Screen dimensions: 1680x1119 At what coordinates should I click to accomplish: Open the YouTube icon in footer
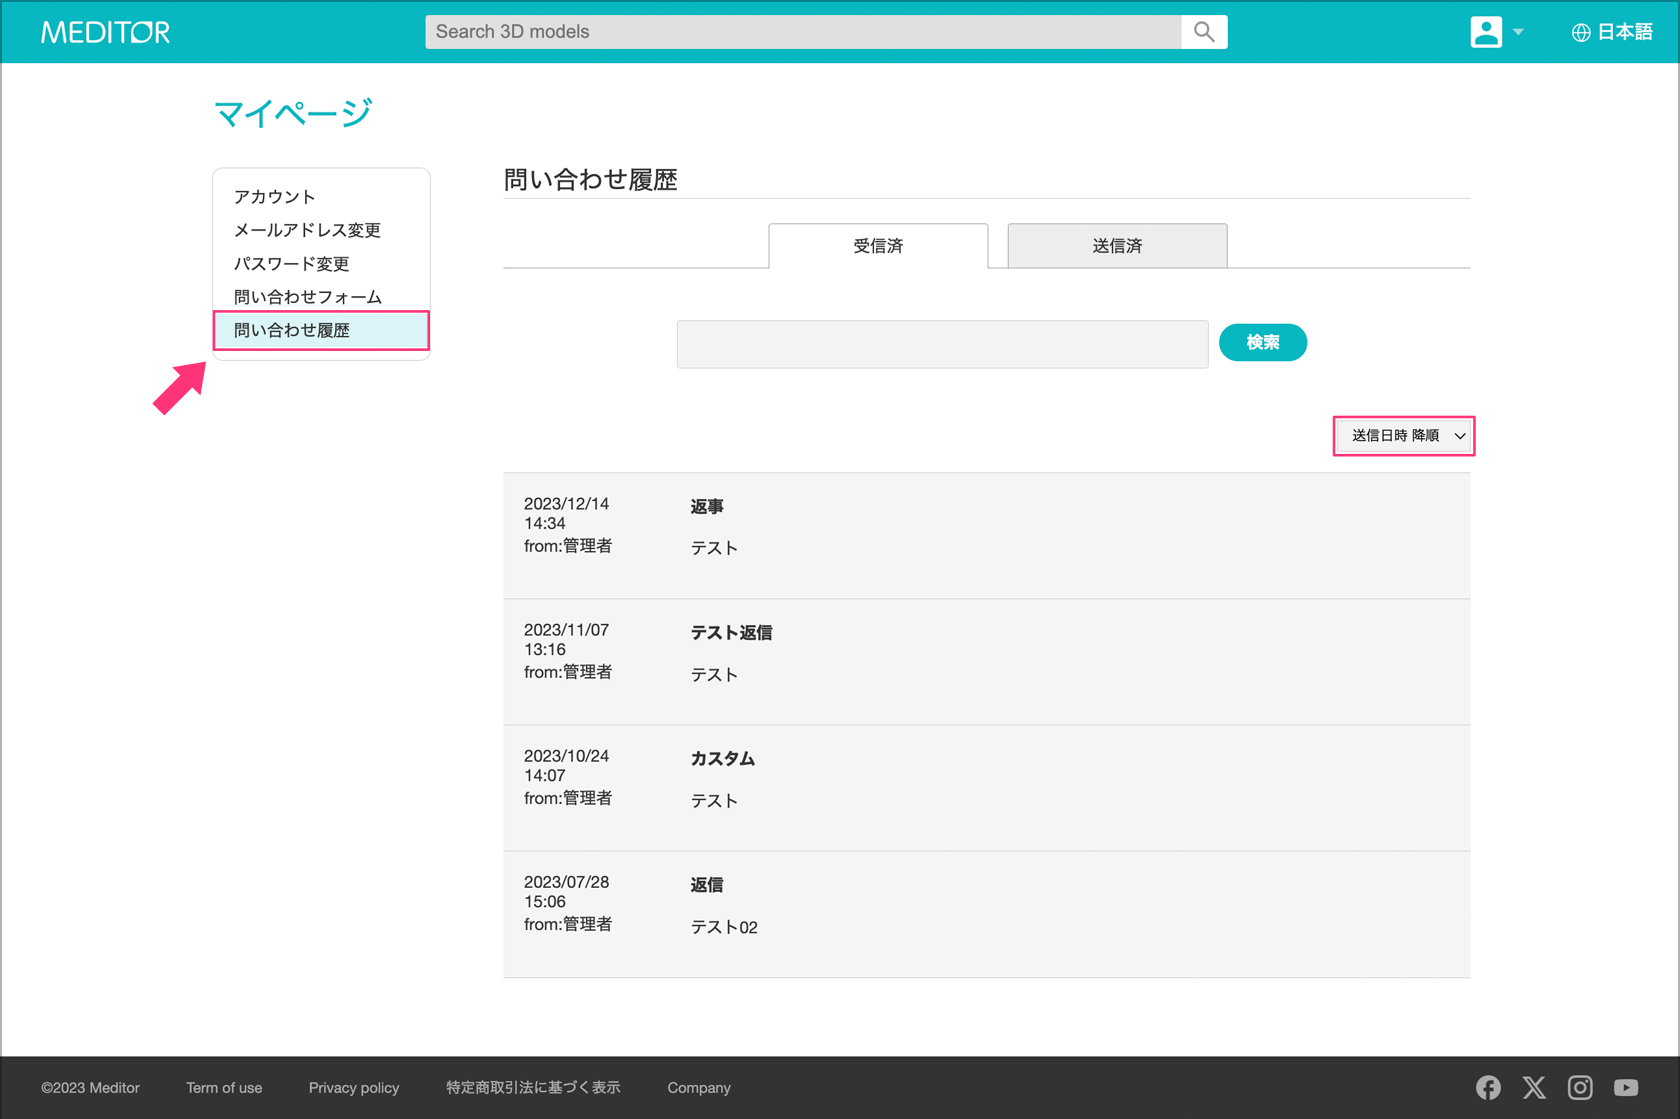(x=1626, y=1087)
